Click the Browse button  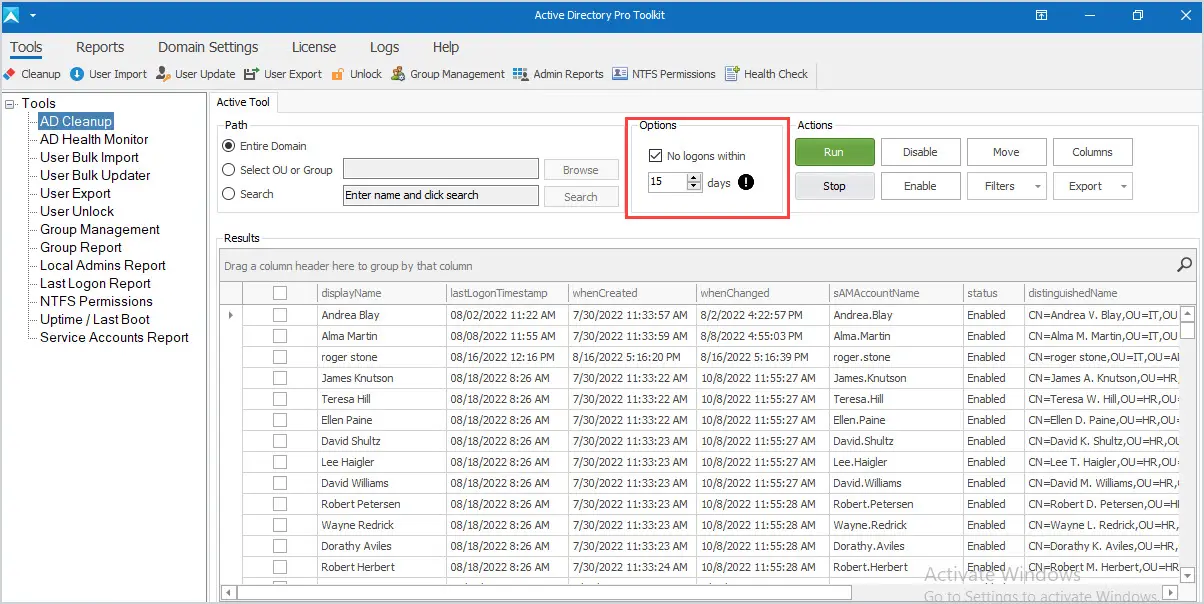pyautogui.click(x=581, y=170)
